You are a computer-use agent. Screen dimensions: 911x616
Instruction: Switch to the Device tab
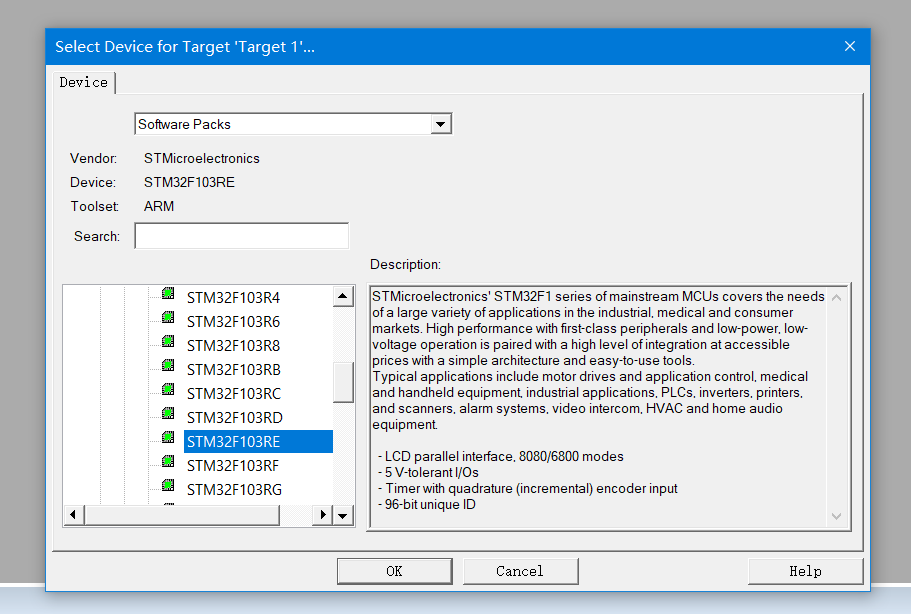tap(84, 83)
